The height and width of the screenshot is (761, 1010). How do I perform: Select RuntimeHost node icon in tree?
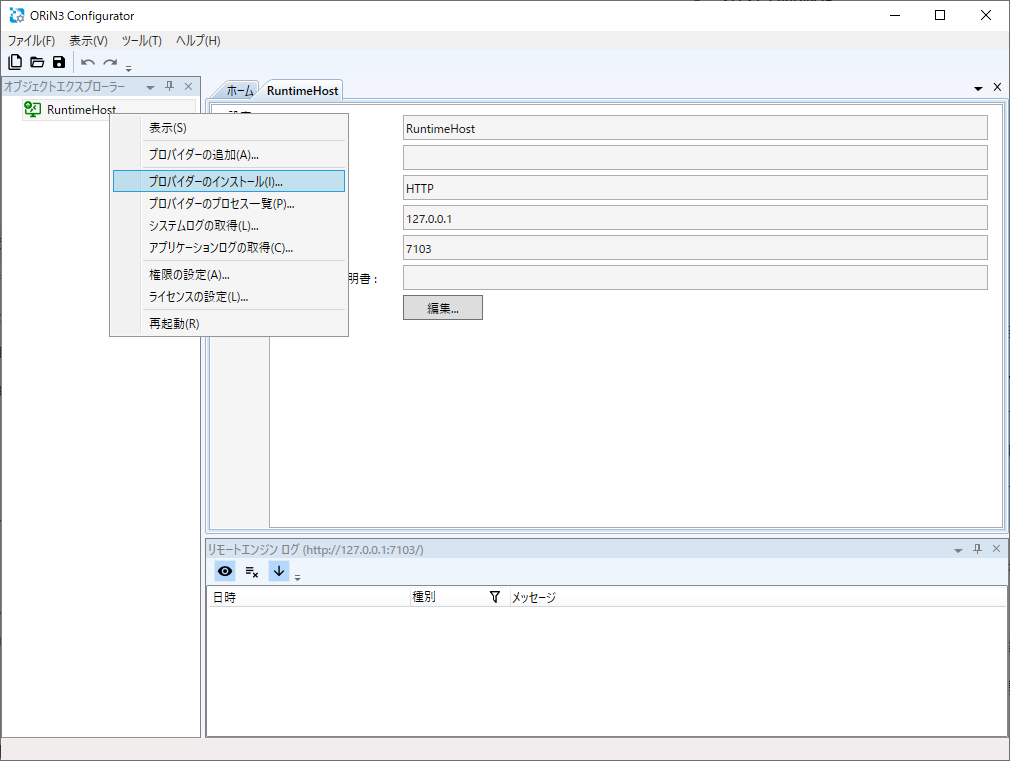point(32,109)
